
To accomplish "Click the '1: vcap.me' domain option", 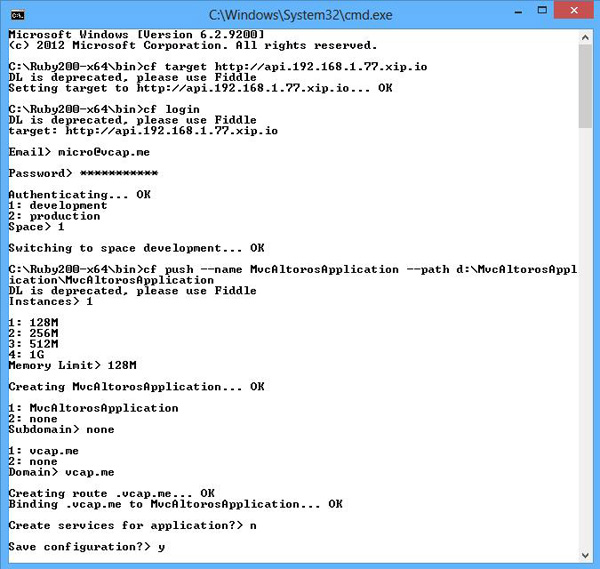I will (44, 451).
